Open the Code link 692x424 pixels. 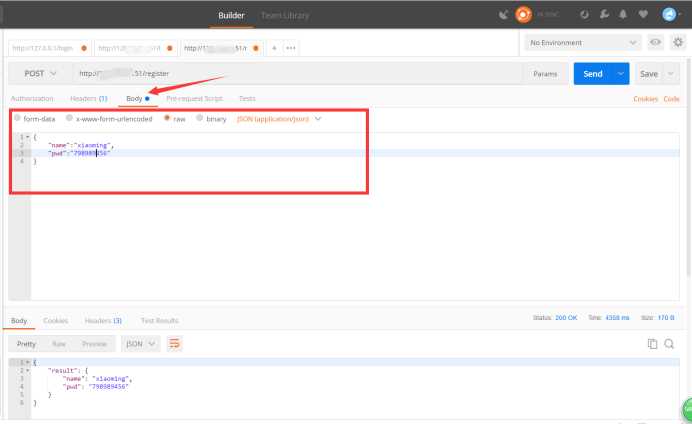point(671,99)
